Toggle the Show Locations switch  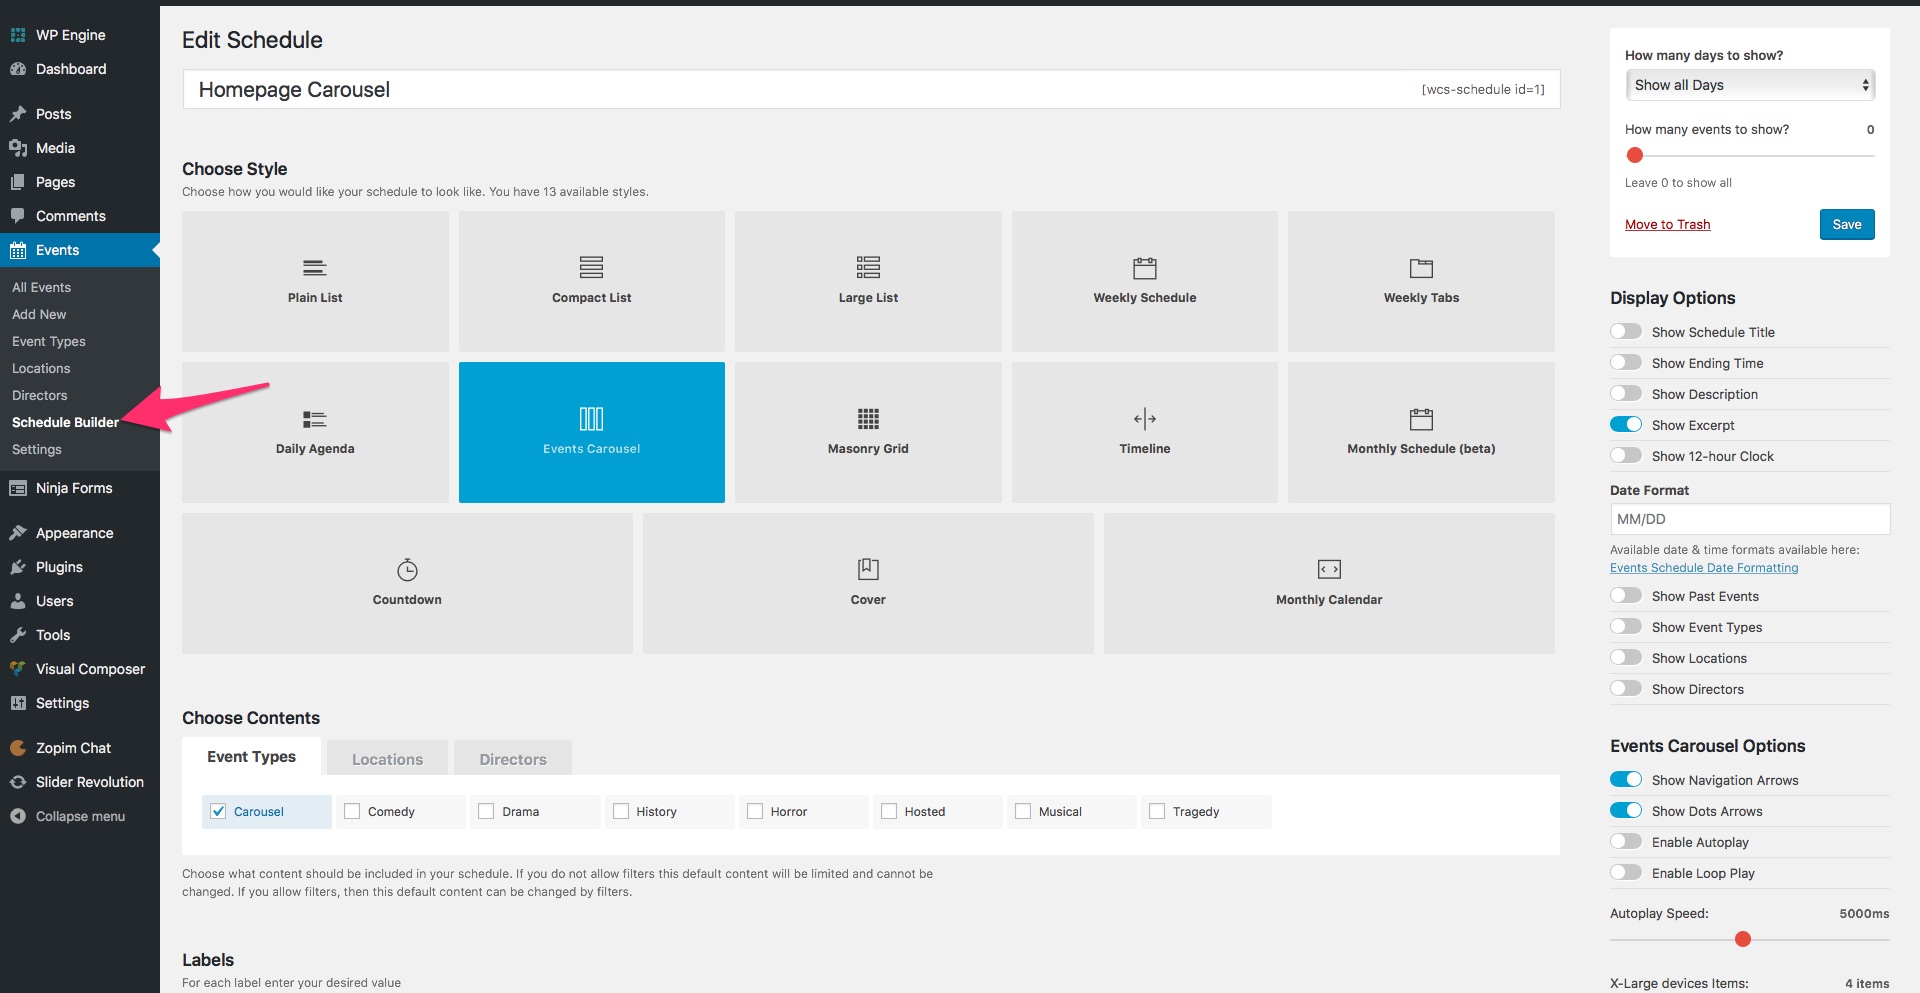1626,657
